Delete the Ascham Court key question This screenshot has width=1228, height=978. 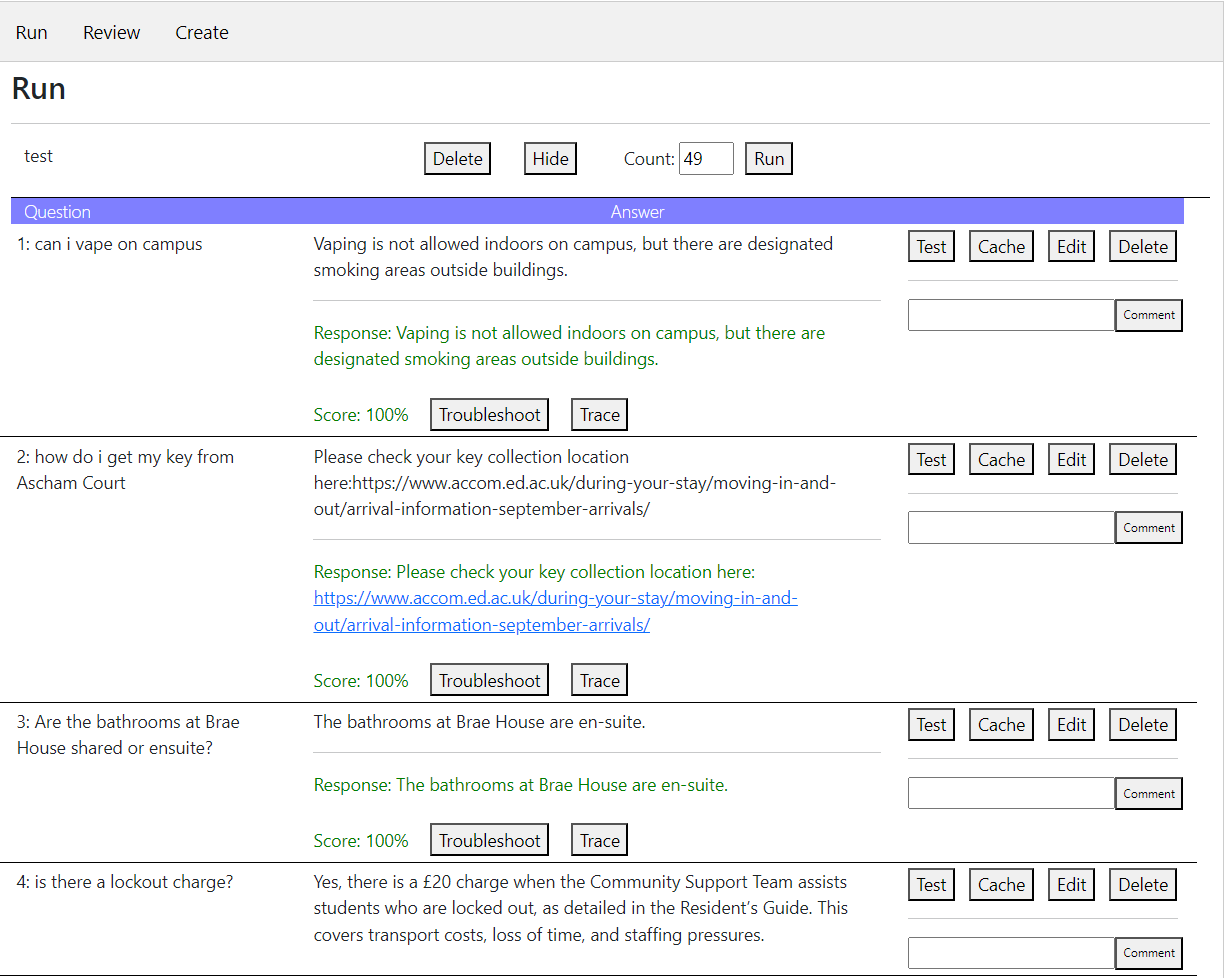(1142, 460)
